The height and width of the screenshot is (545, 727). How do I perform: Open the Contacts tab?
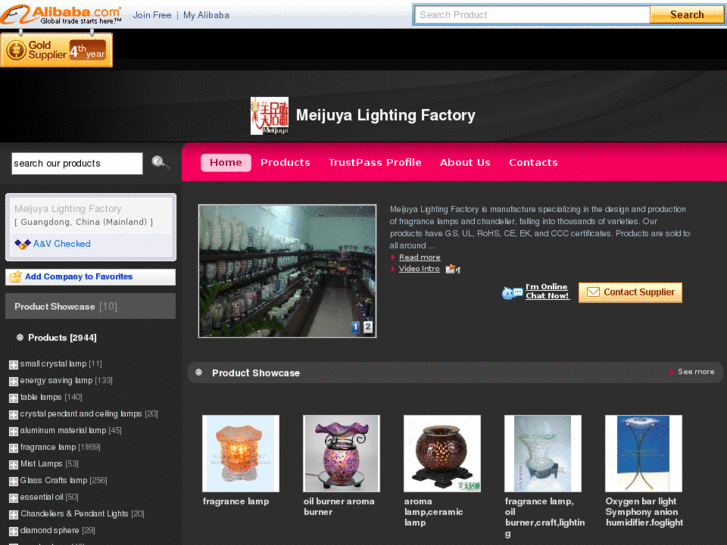coord(533,163)
